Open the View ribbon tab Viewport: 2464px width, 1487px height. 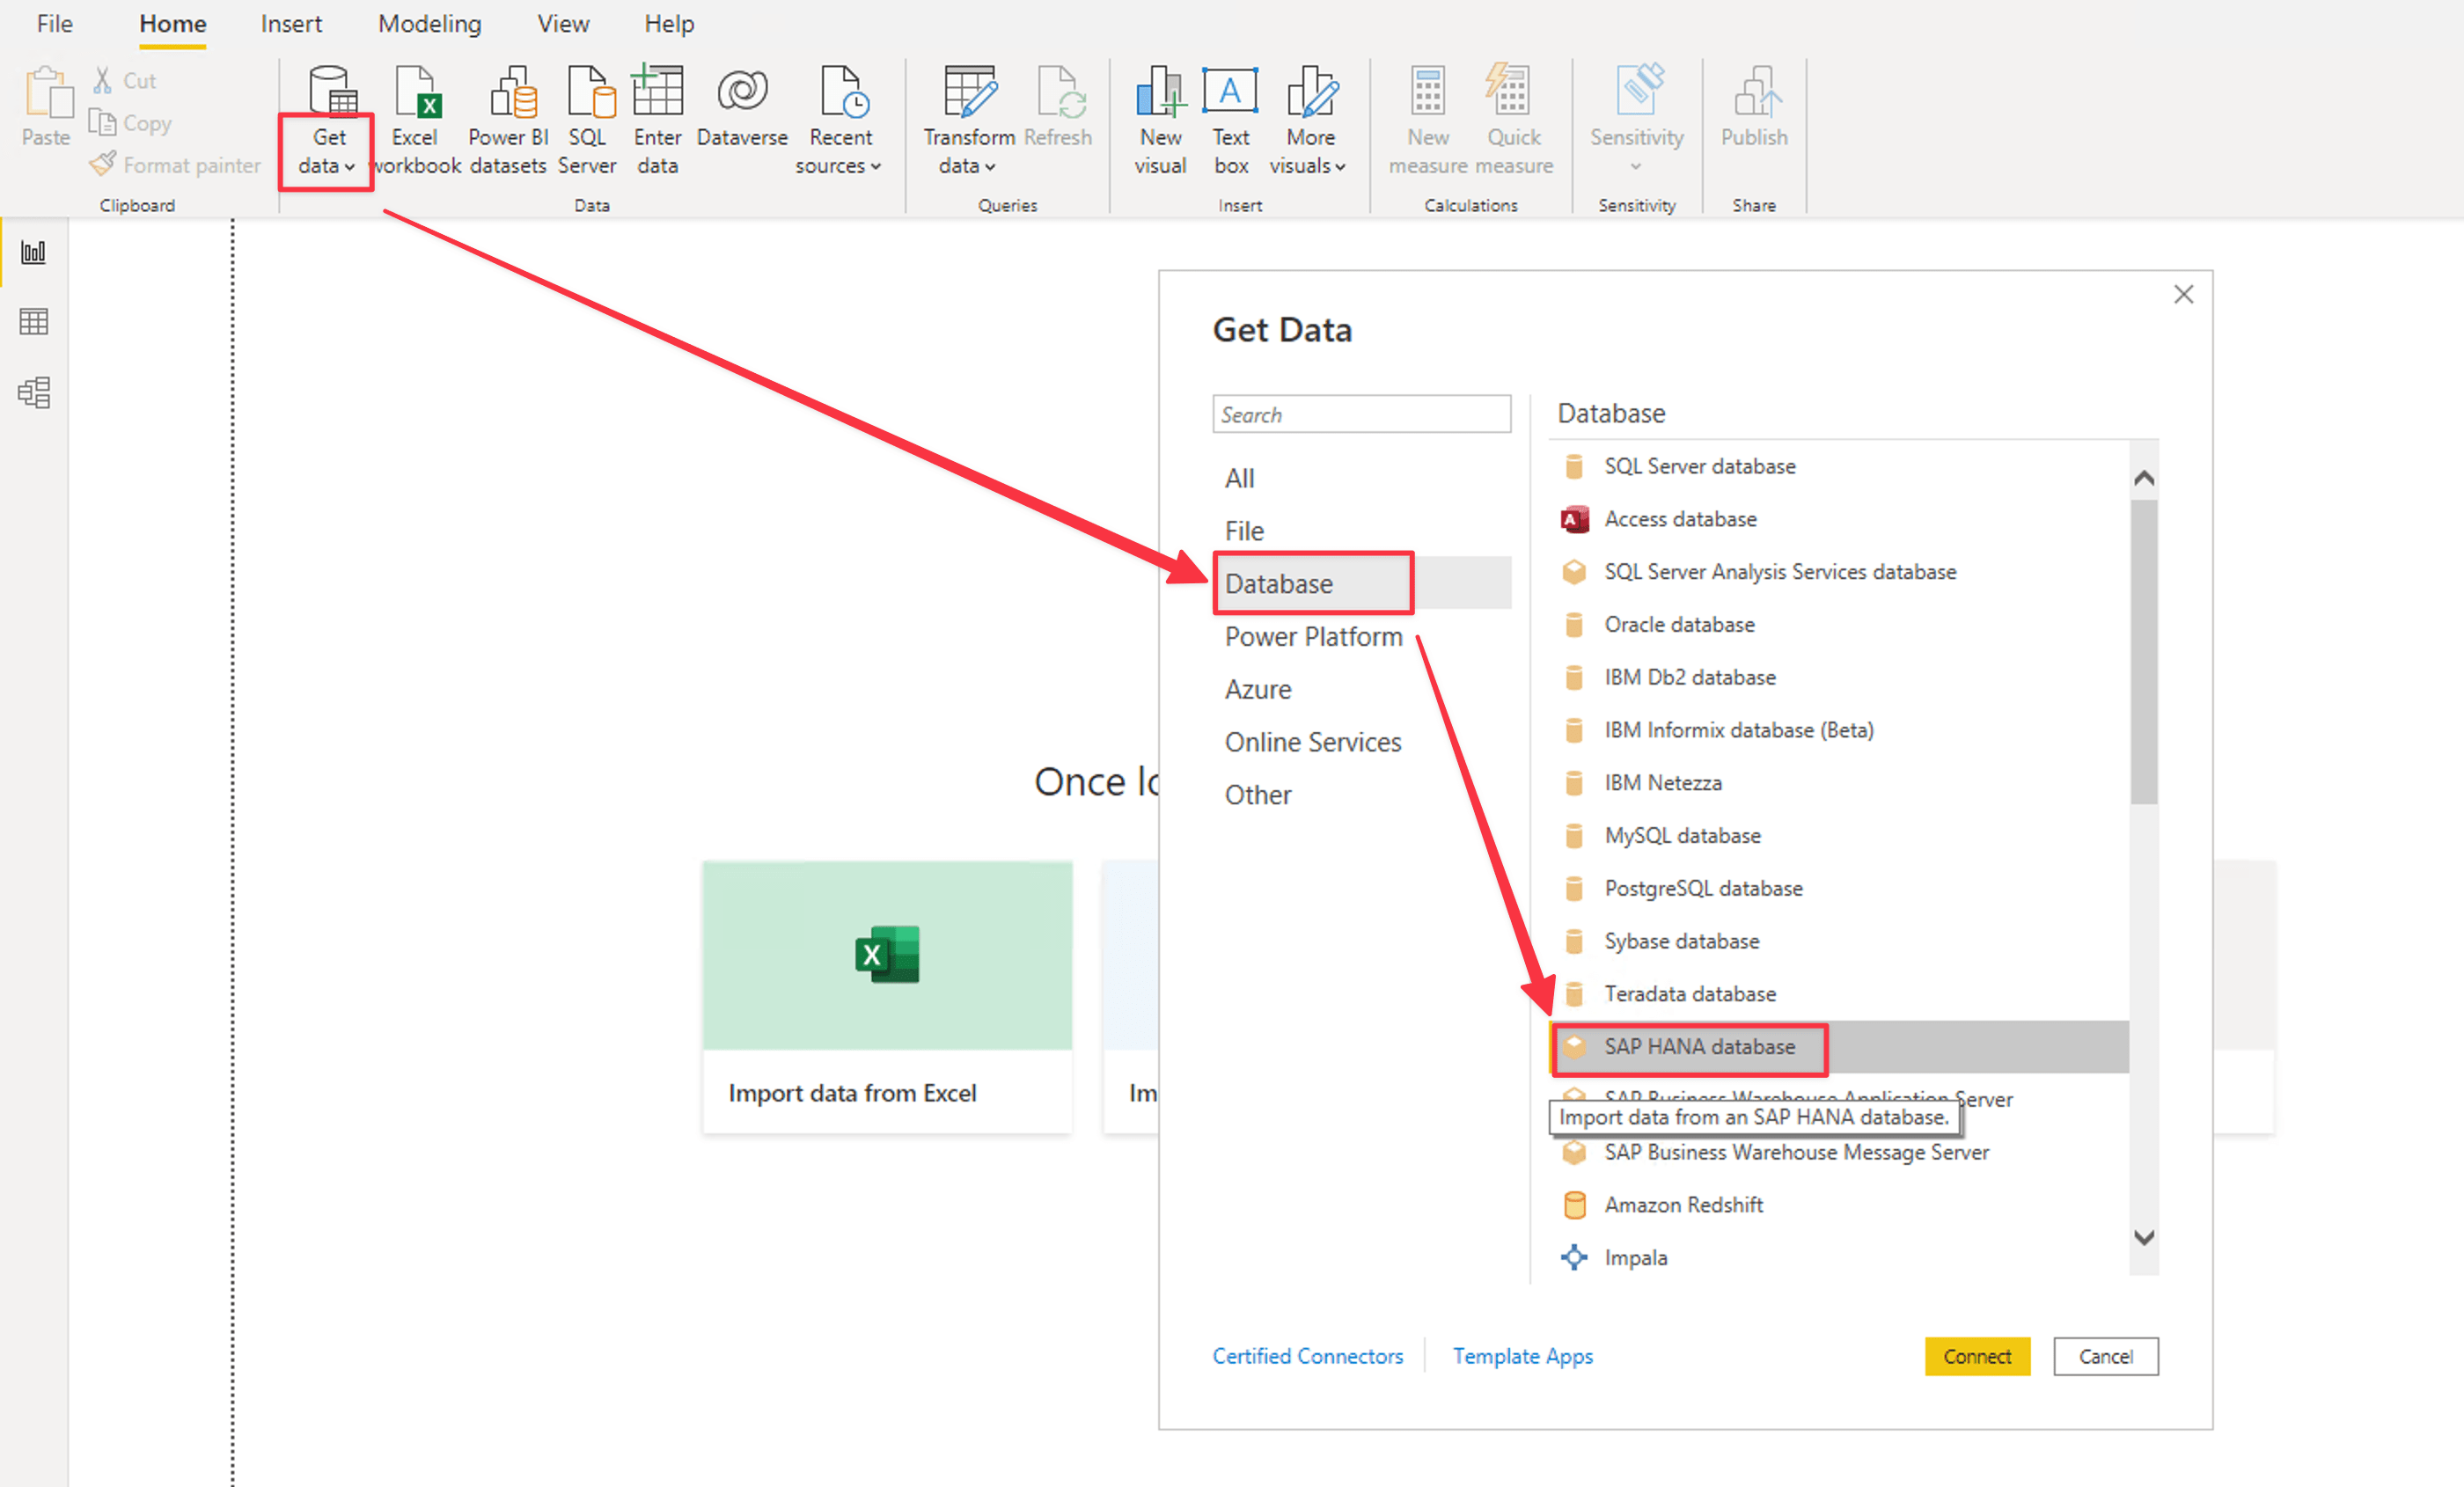click(x=562, y=23)
